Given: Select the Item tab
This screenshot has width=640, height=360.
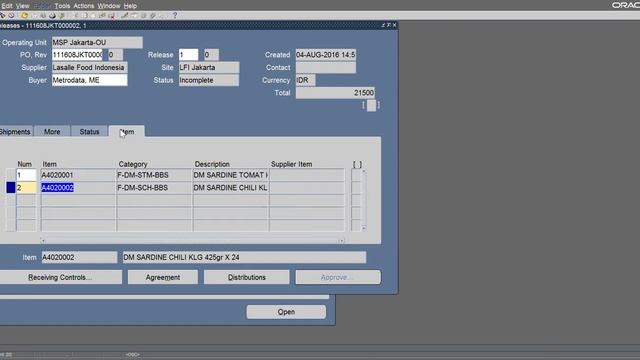Looking at the screenshot, I should click(x=127, y=131).
